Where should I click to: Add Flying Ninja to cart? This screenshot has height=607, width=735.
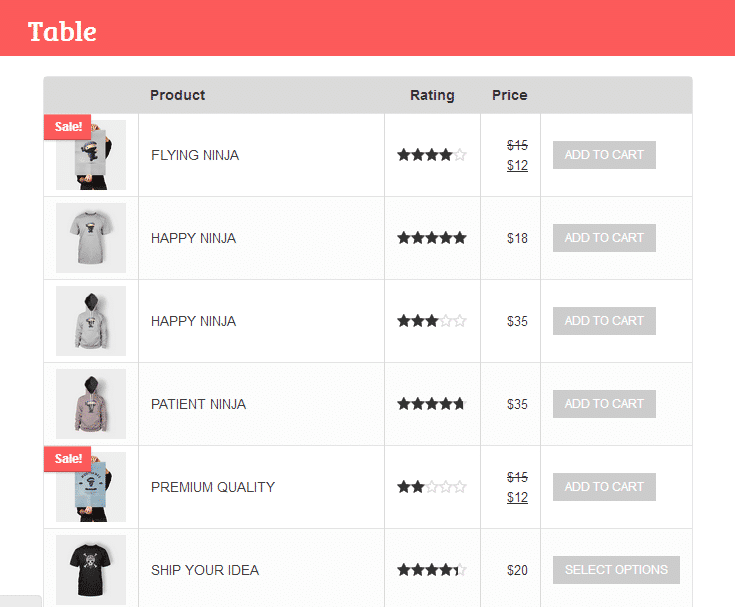(604, 155)
